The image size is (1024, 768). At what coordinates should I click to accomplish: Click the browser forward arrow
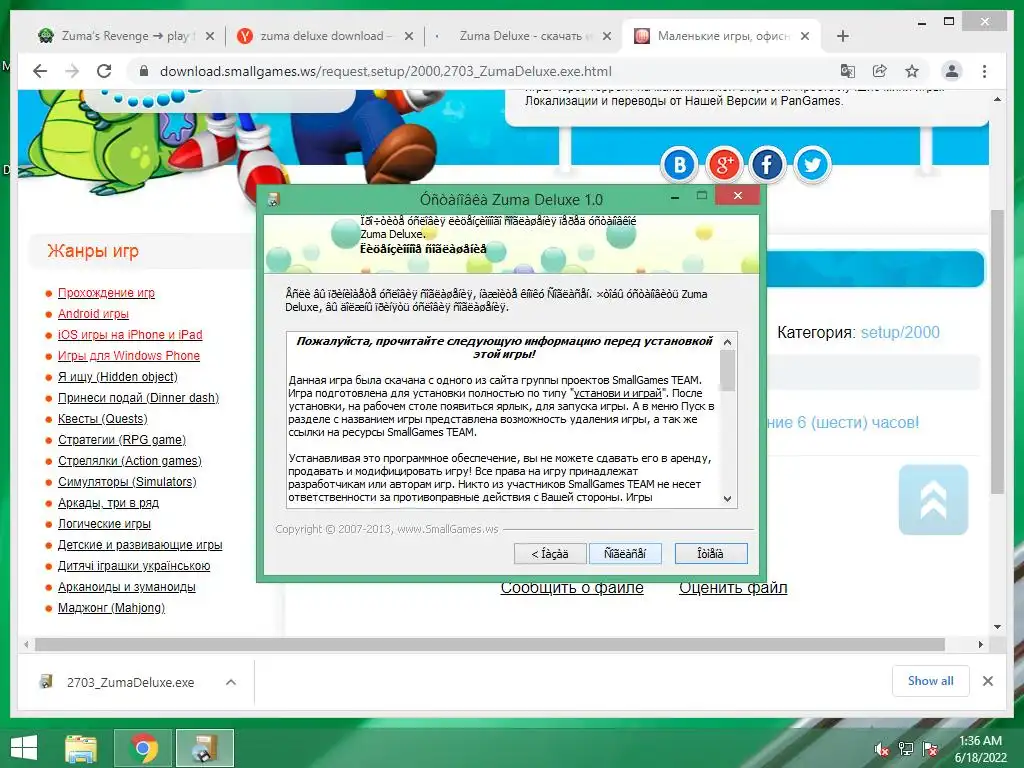[x=72, y=71]
